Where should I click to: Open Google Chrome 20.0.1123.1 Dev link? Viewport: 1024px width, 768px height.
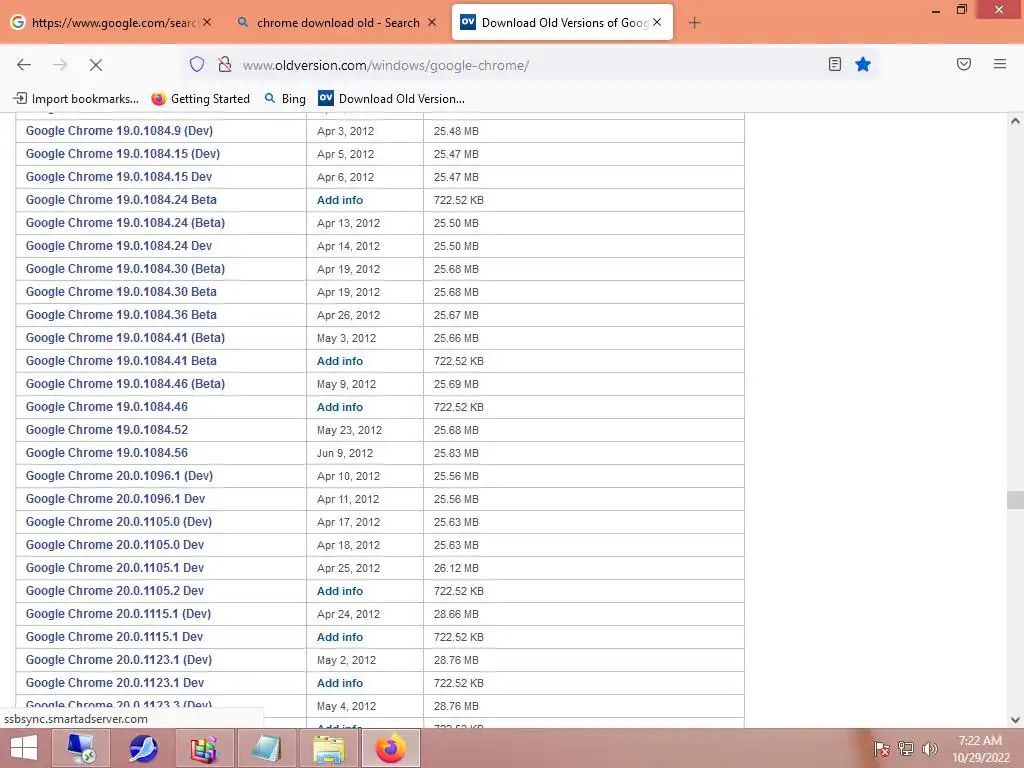tap(115, 682)
